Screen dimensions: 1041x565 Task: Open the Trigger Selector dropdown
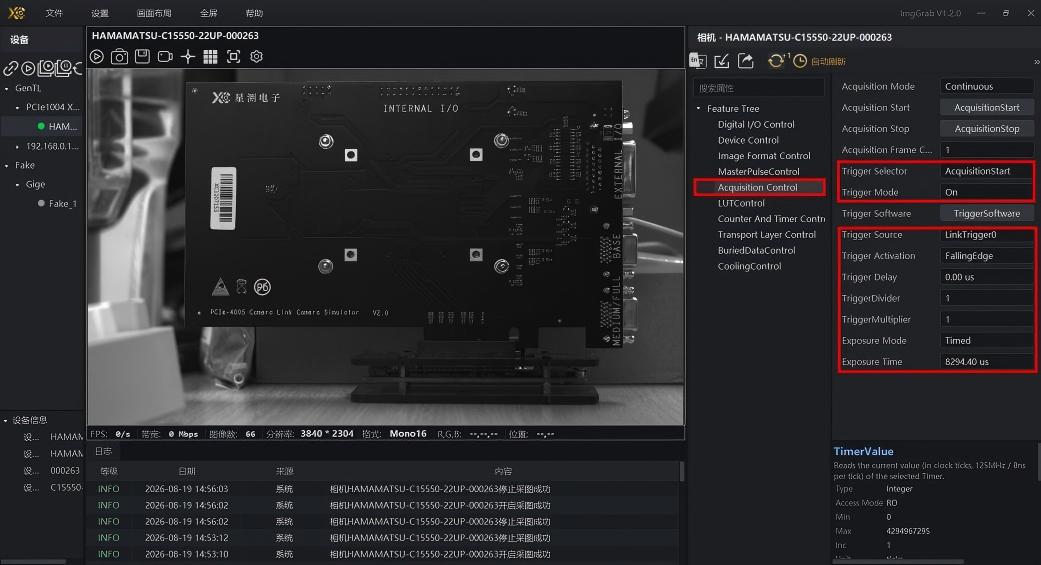click(x=987, y=171)
